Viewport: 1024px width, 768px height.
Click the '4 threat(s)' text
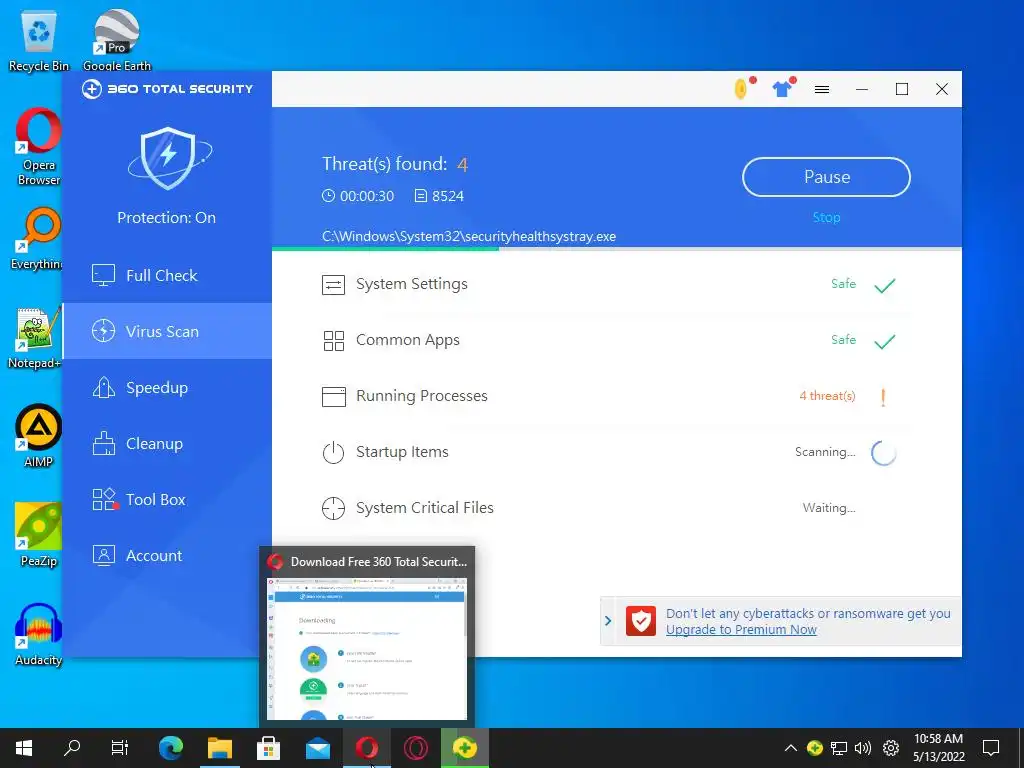(x=827, y=396)
